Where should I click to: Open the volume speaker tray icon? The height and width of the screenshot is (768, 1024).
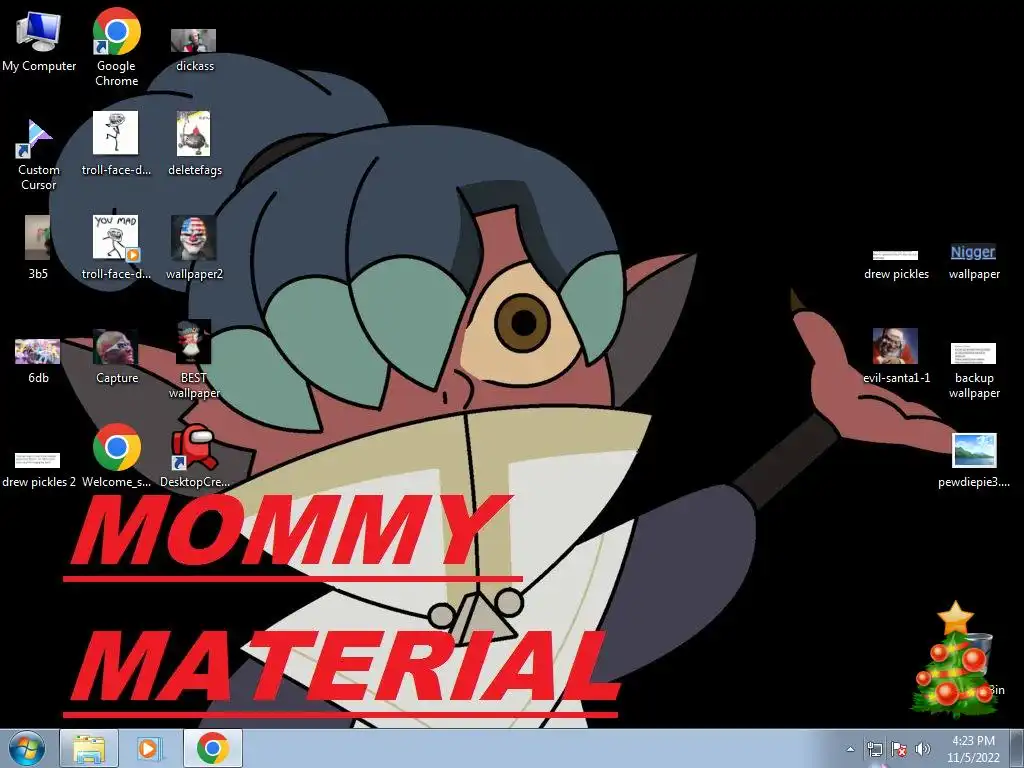pyautogui.click(x=923, y=749)
